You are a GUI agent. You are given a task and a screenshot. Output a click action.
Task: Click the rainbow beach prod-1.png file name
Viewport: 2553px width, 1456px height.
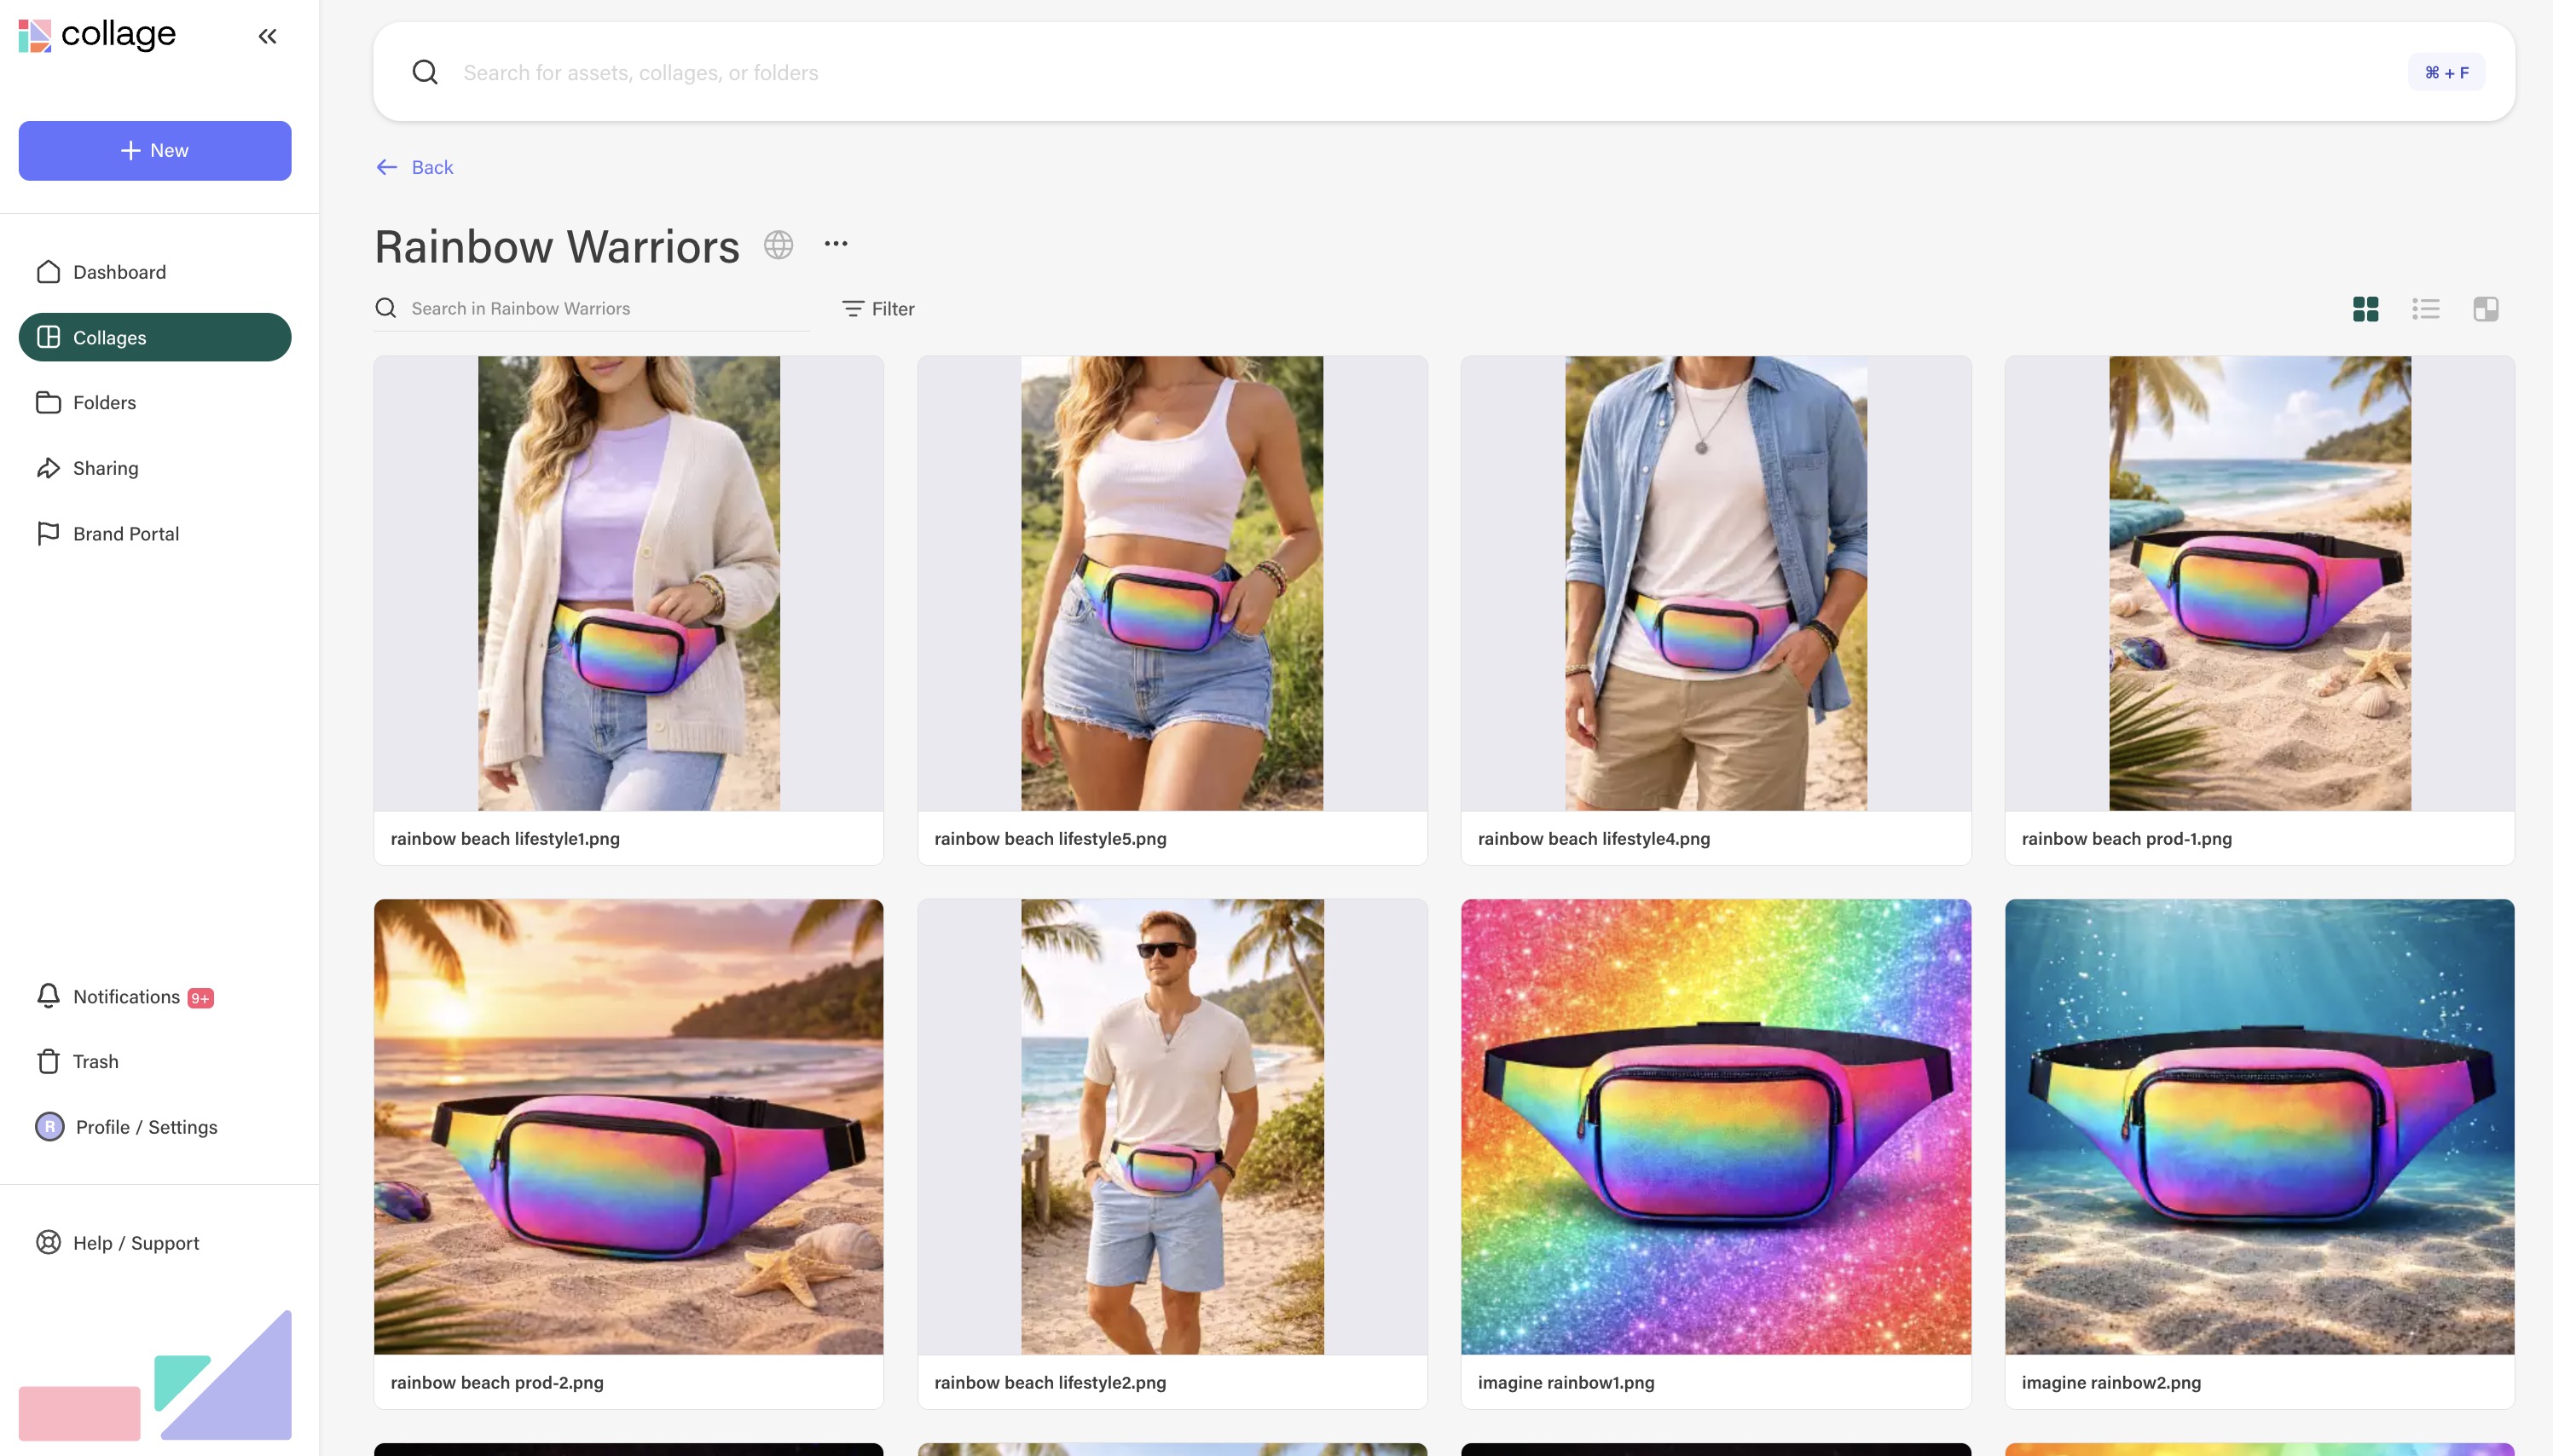(x=2127, y=838)
